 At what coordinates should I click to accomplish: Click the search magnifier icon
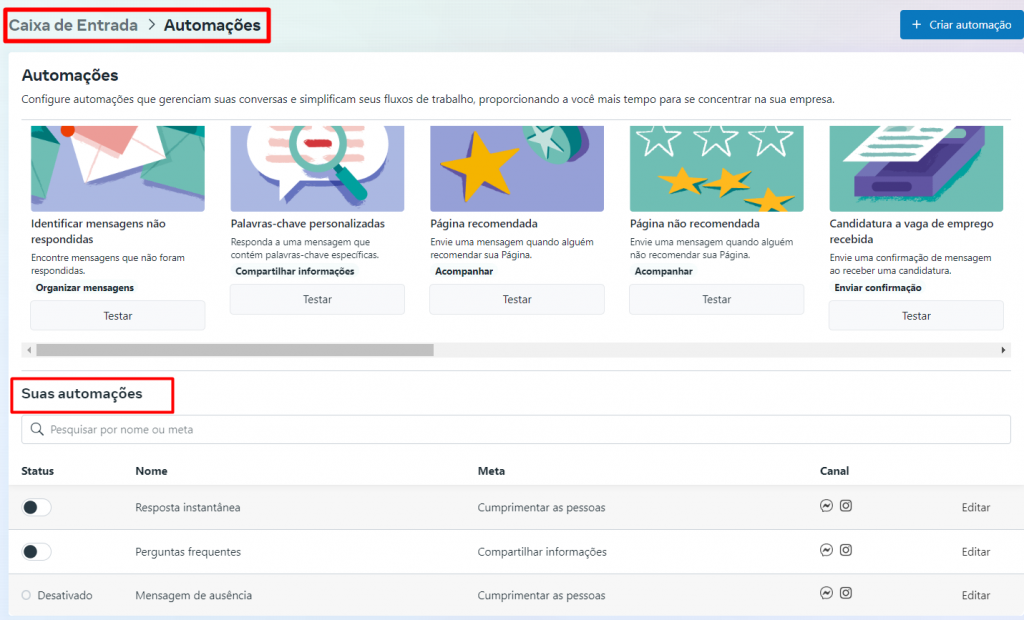(x=37, y=429)
